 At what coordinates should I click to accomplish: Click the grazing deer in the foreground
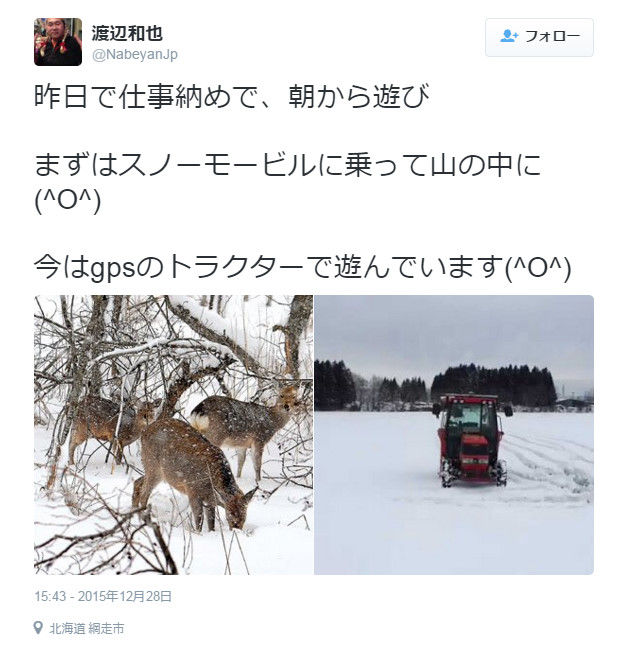[193, 473]
